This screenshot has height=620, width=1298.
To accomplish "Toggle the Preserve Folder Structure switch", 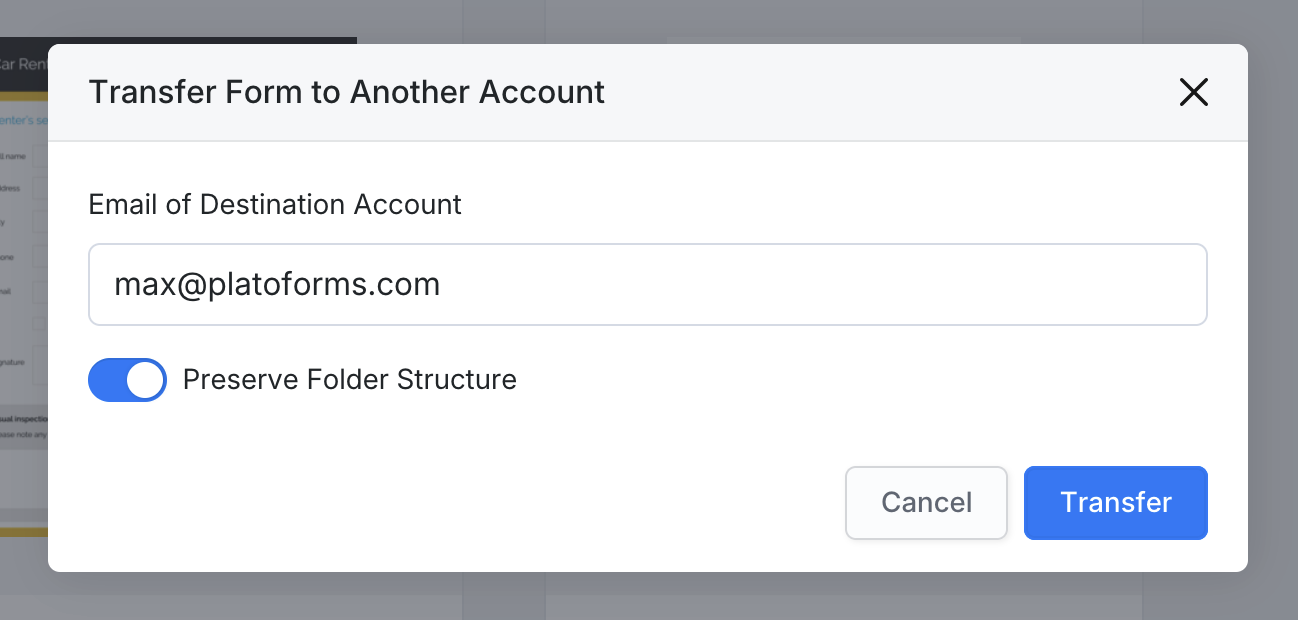I will 127,380.
